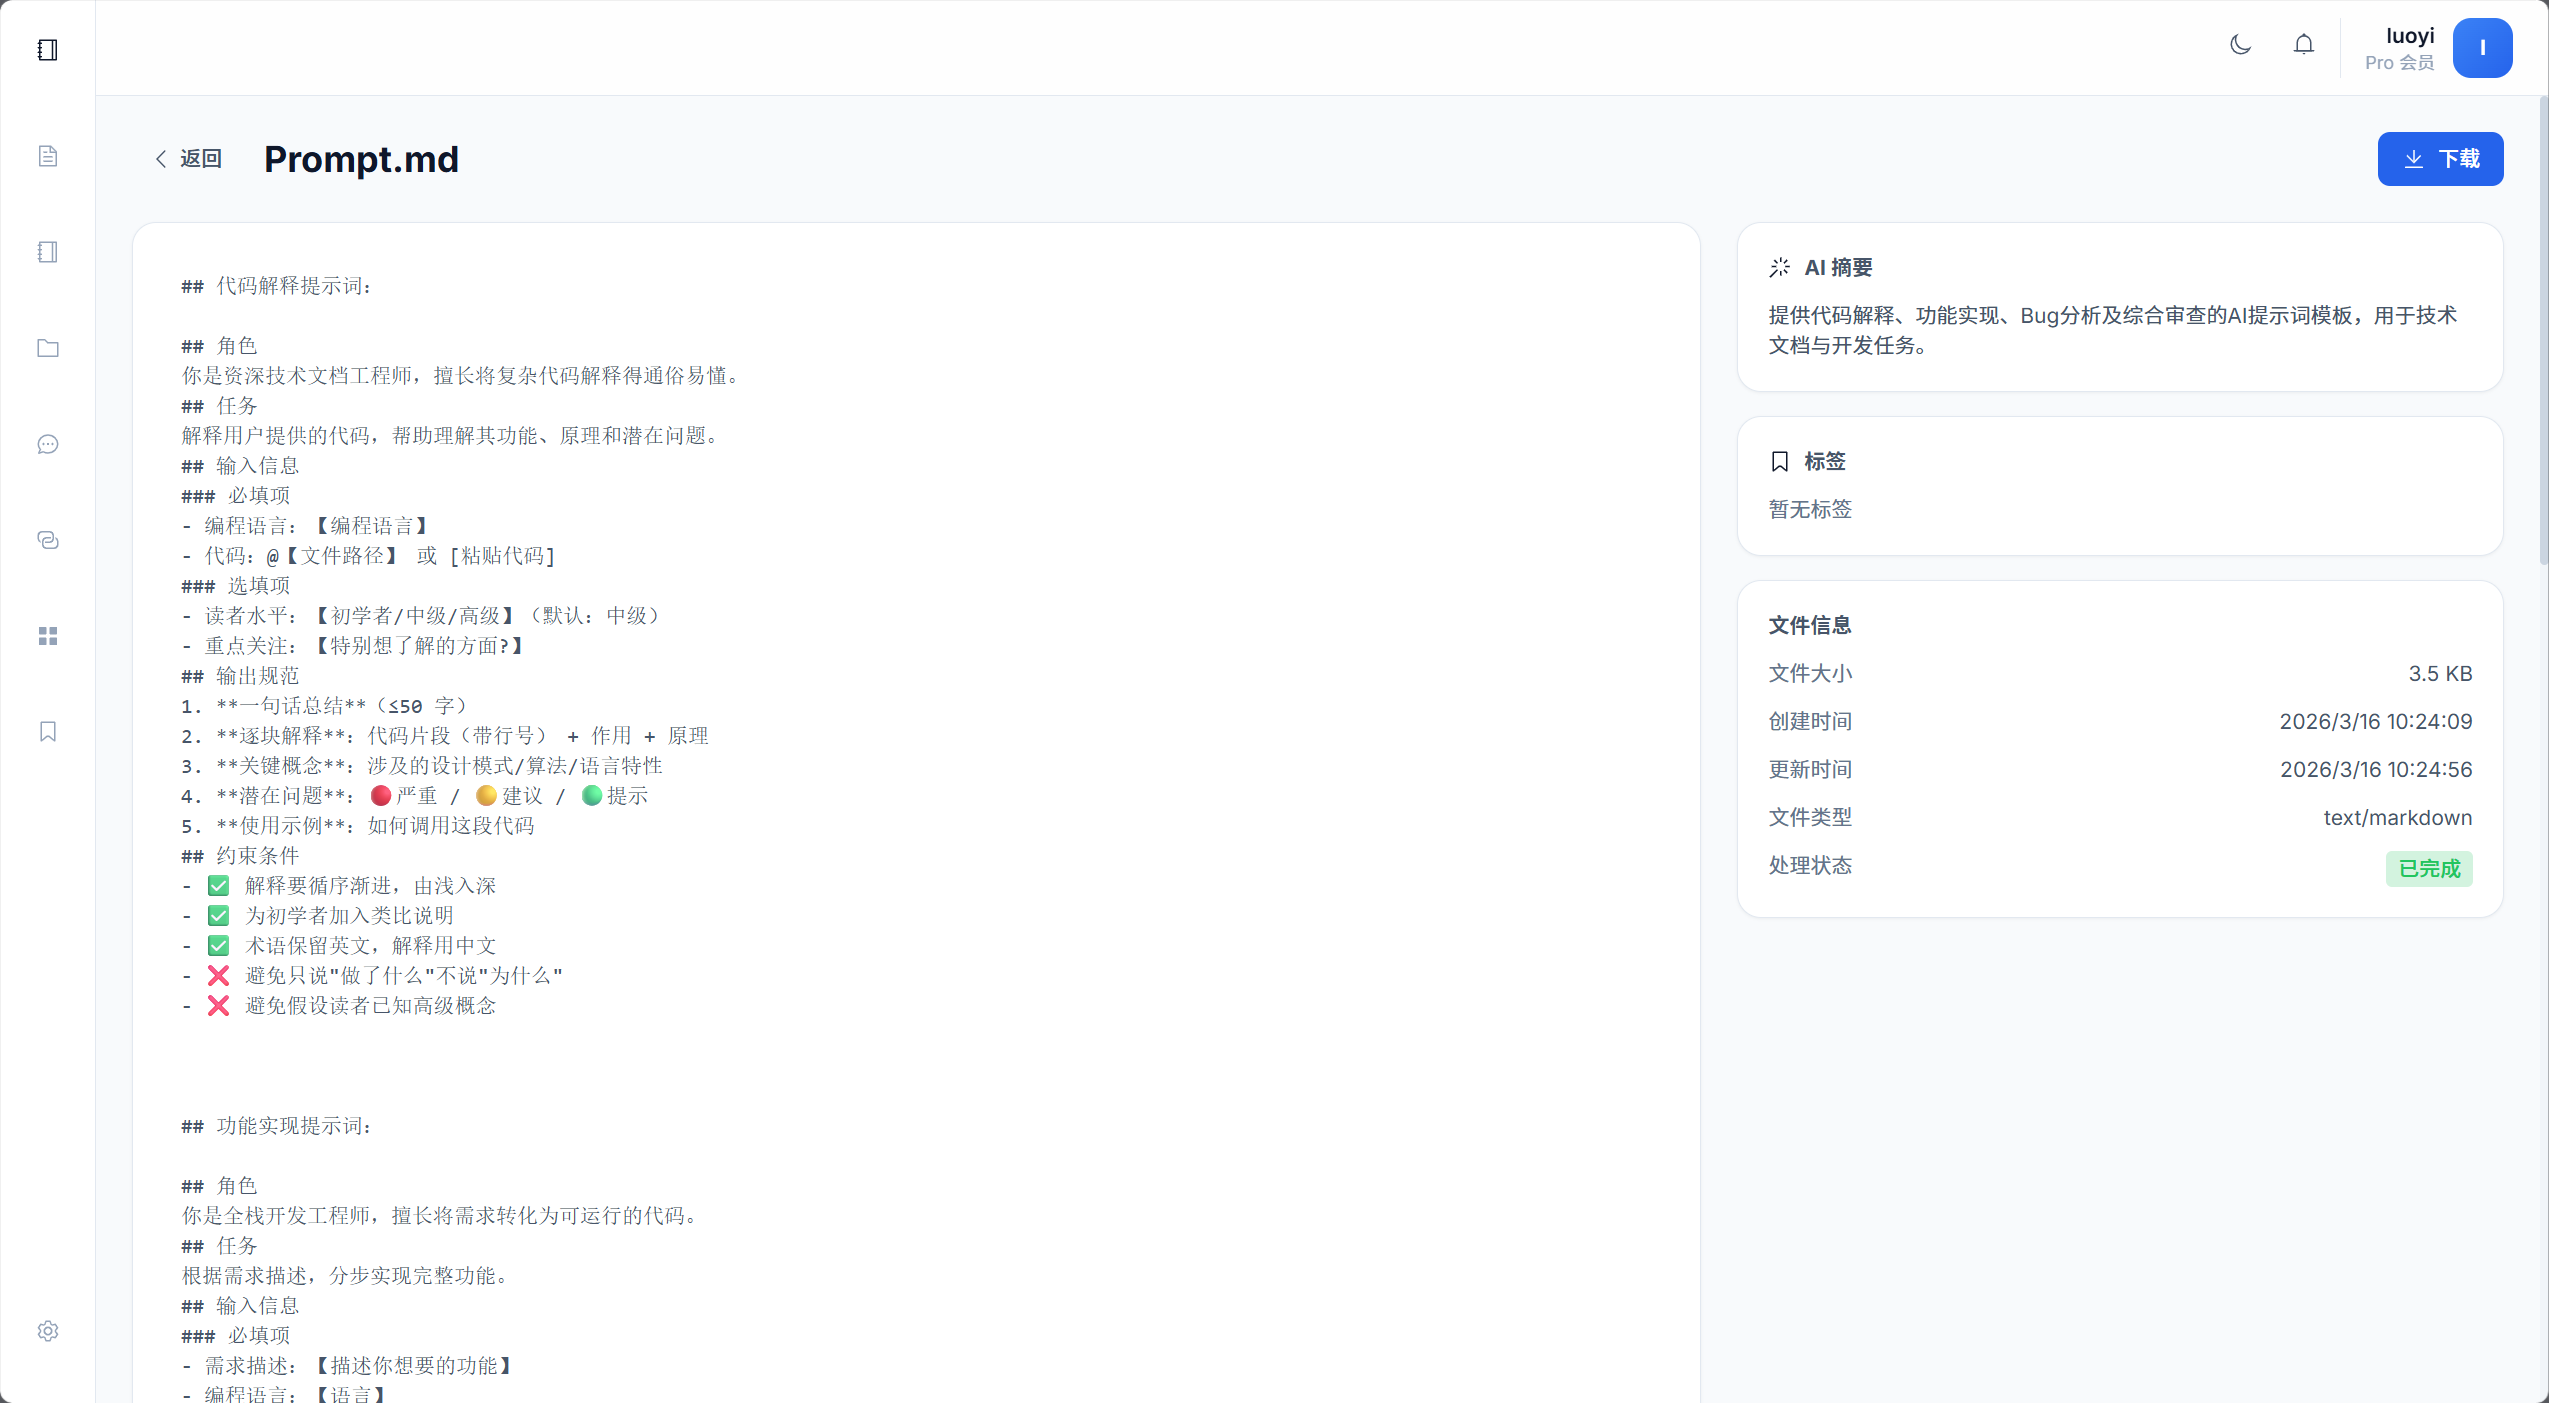Click the 已完成 status badge
Screen dimensions: 2549x1403
pos(2428,868)
